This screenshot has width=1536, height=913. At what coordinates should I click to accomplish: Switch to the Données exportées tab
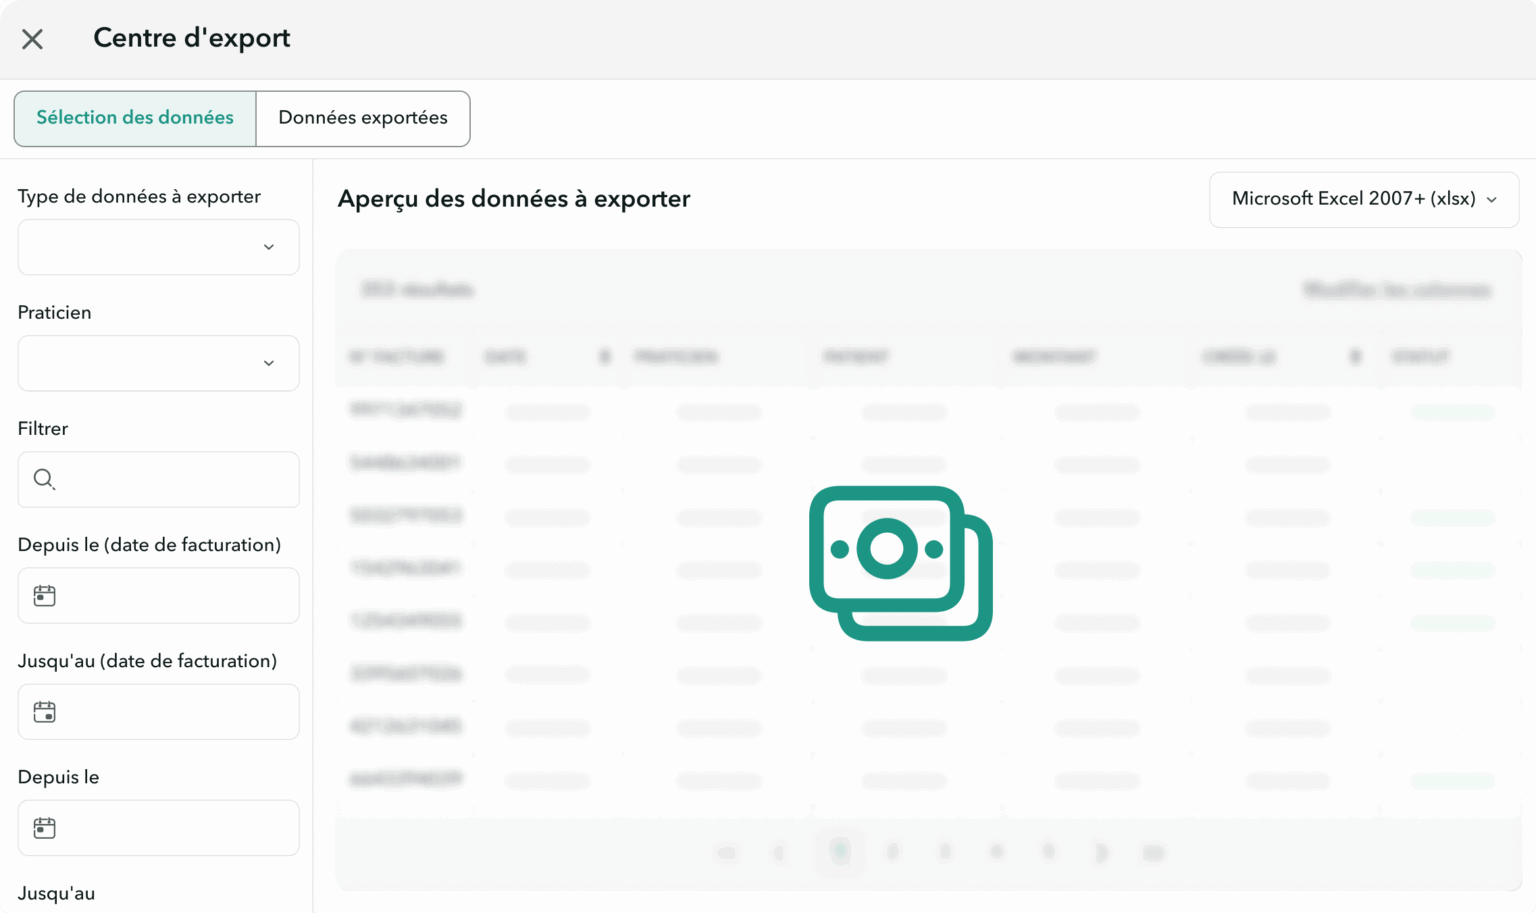(x=363, y=118)
